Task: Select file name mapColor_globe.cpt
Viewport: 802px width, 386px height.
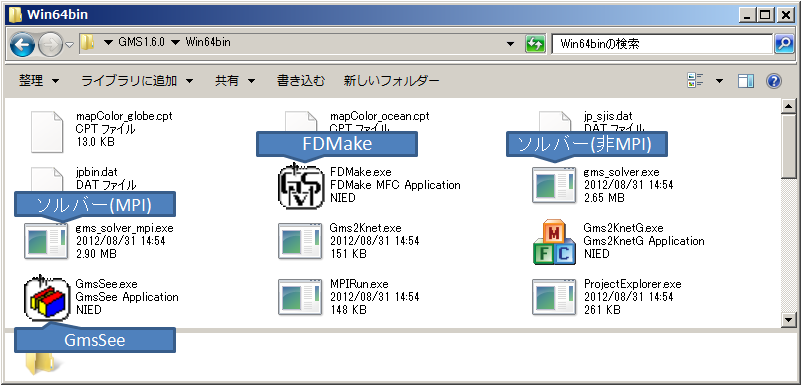Action: click(124, 117)
